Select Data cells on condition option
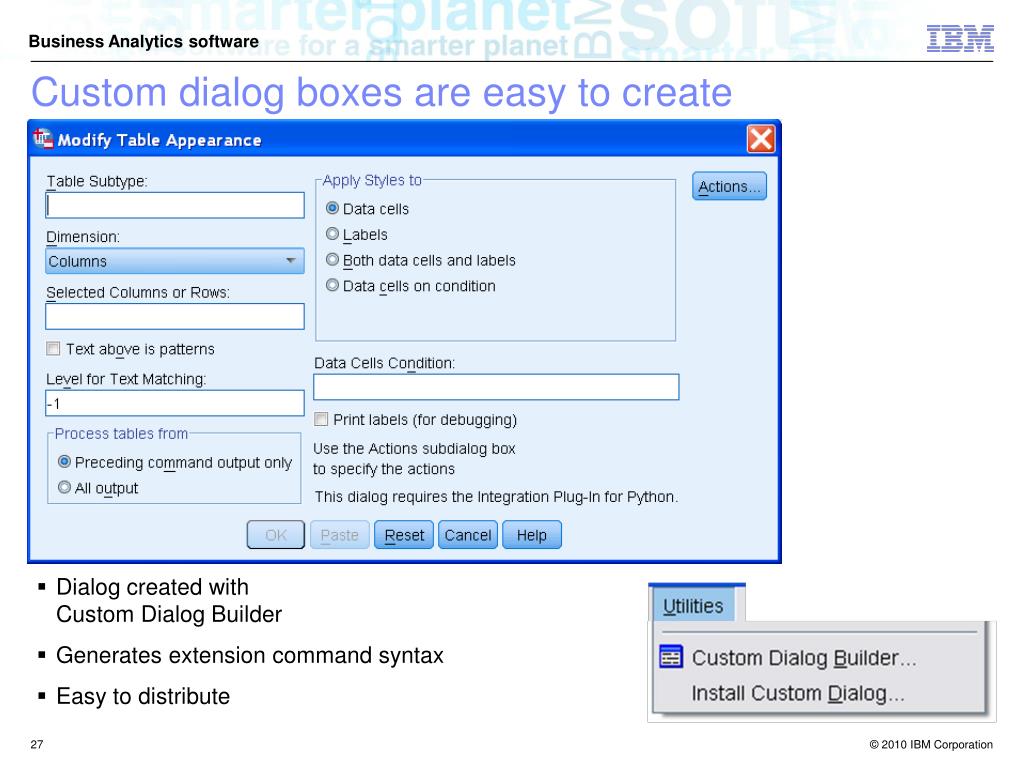 pyautogui.click(x=332, y=285)
